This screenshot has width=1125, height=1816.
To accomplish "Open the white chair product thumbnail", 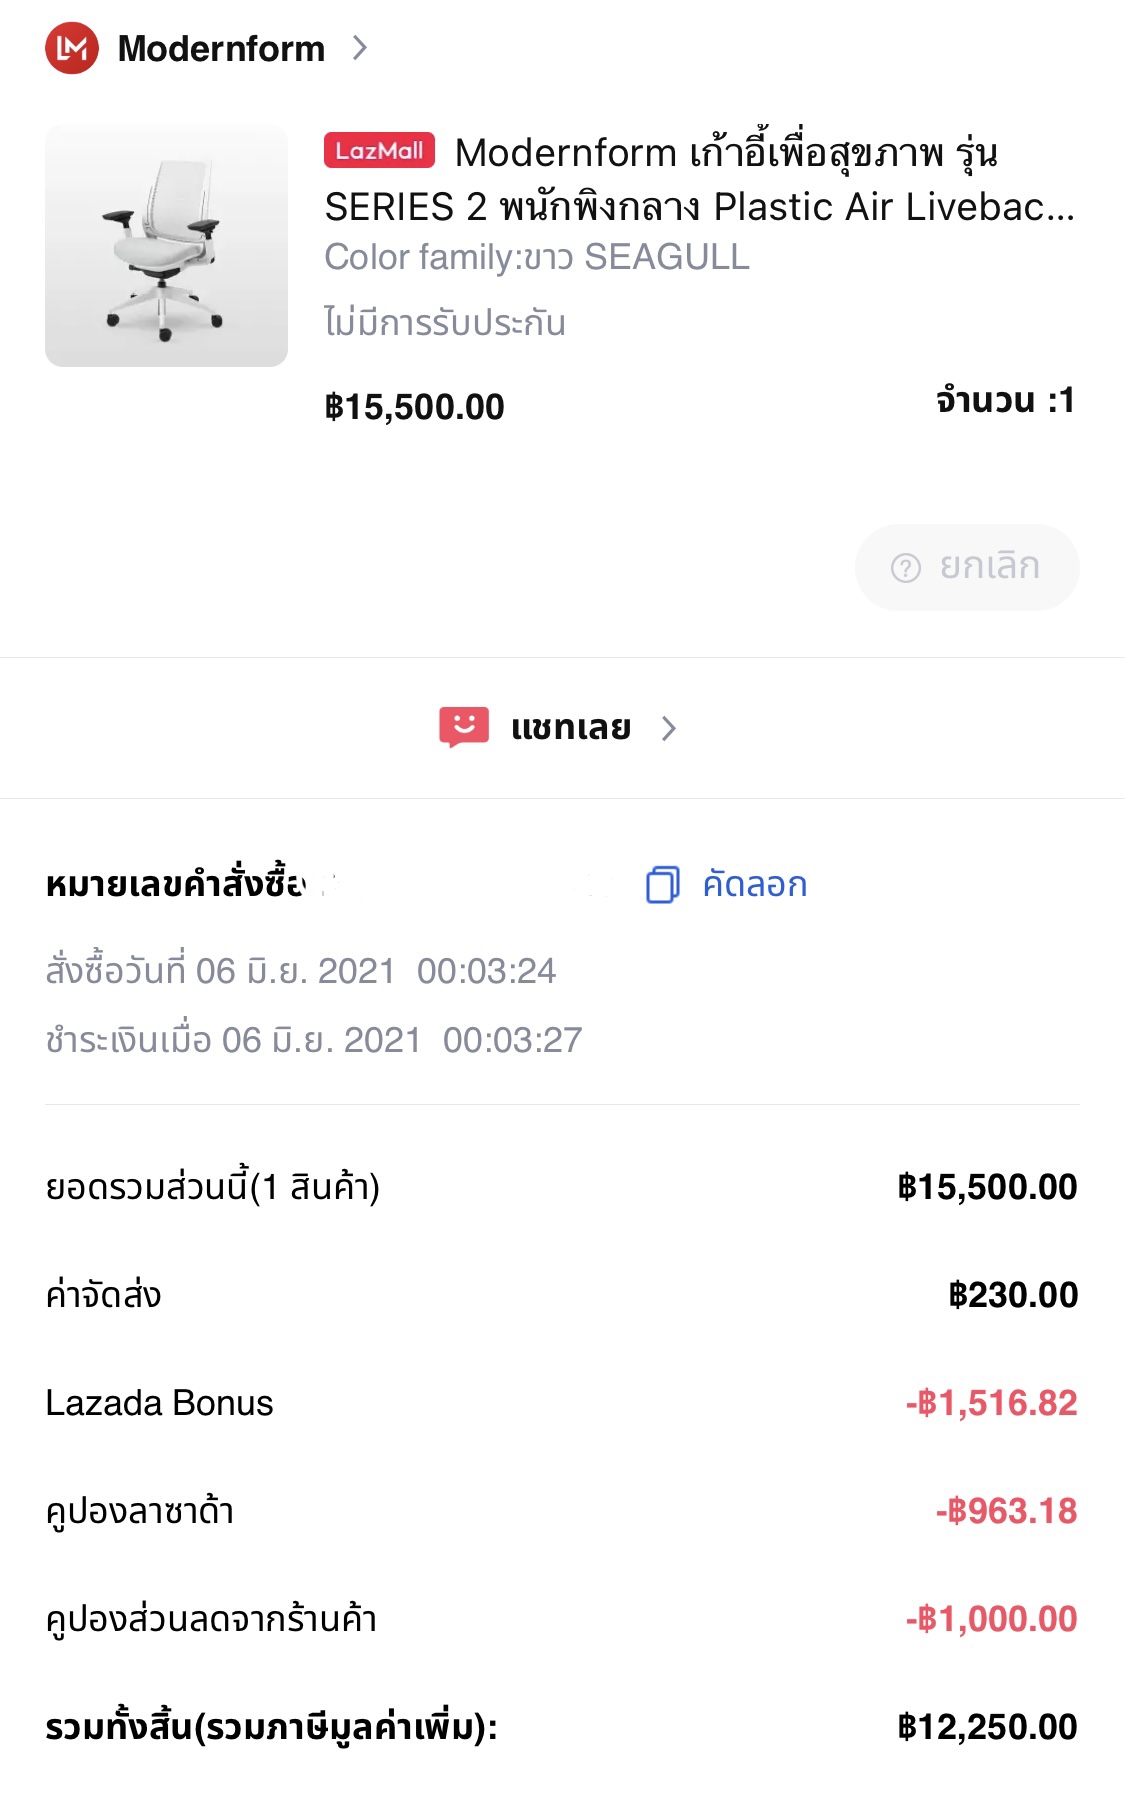I will pos(166,246).
